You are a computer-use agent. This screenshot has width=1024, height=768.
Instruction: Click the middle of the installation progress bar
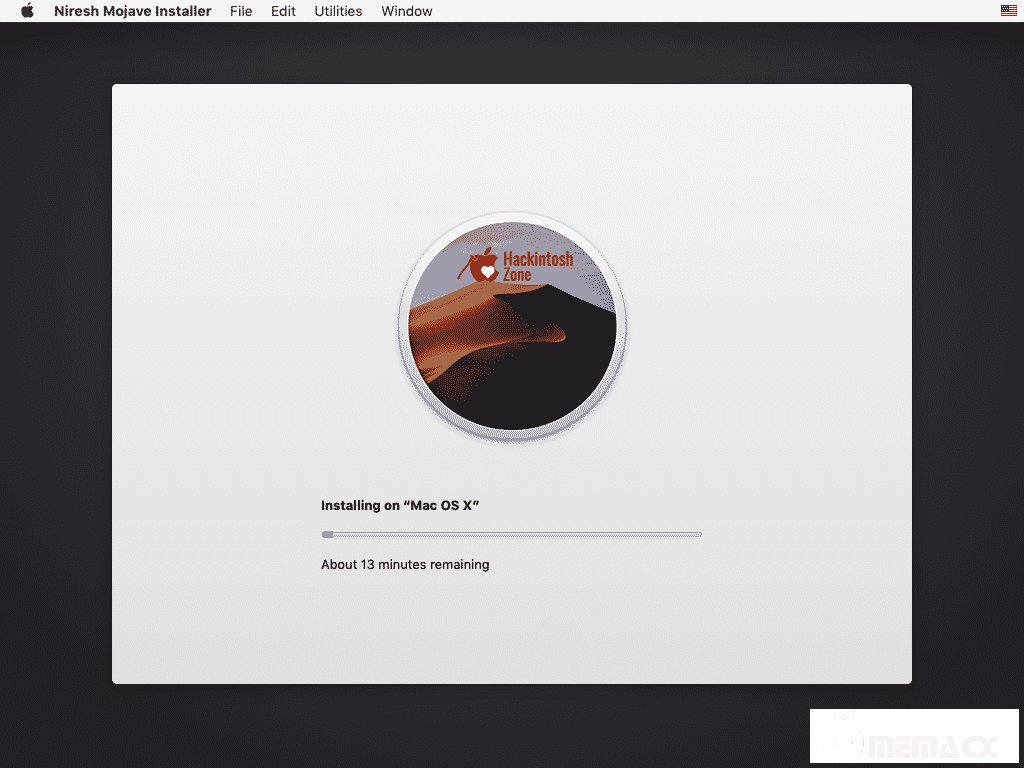tap(512, 535)
